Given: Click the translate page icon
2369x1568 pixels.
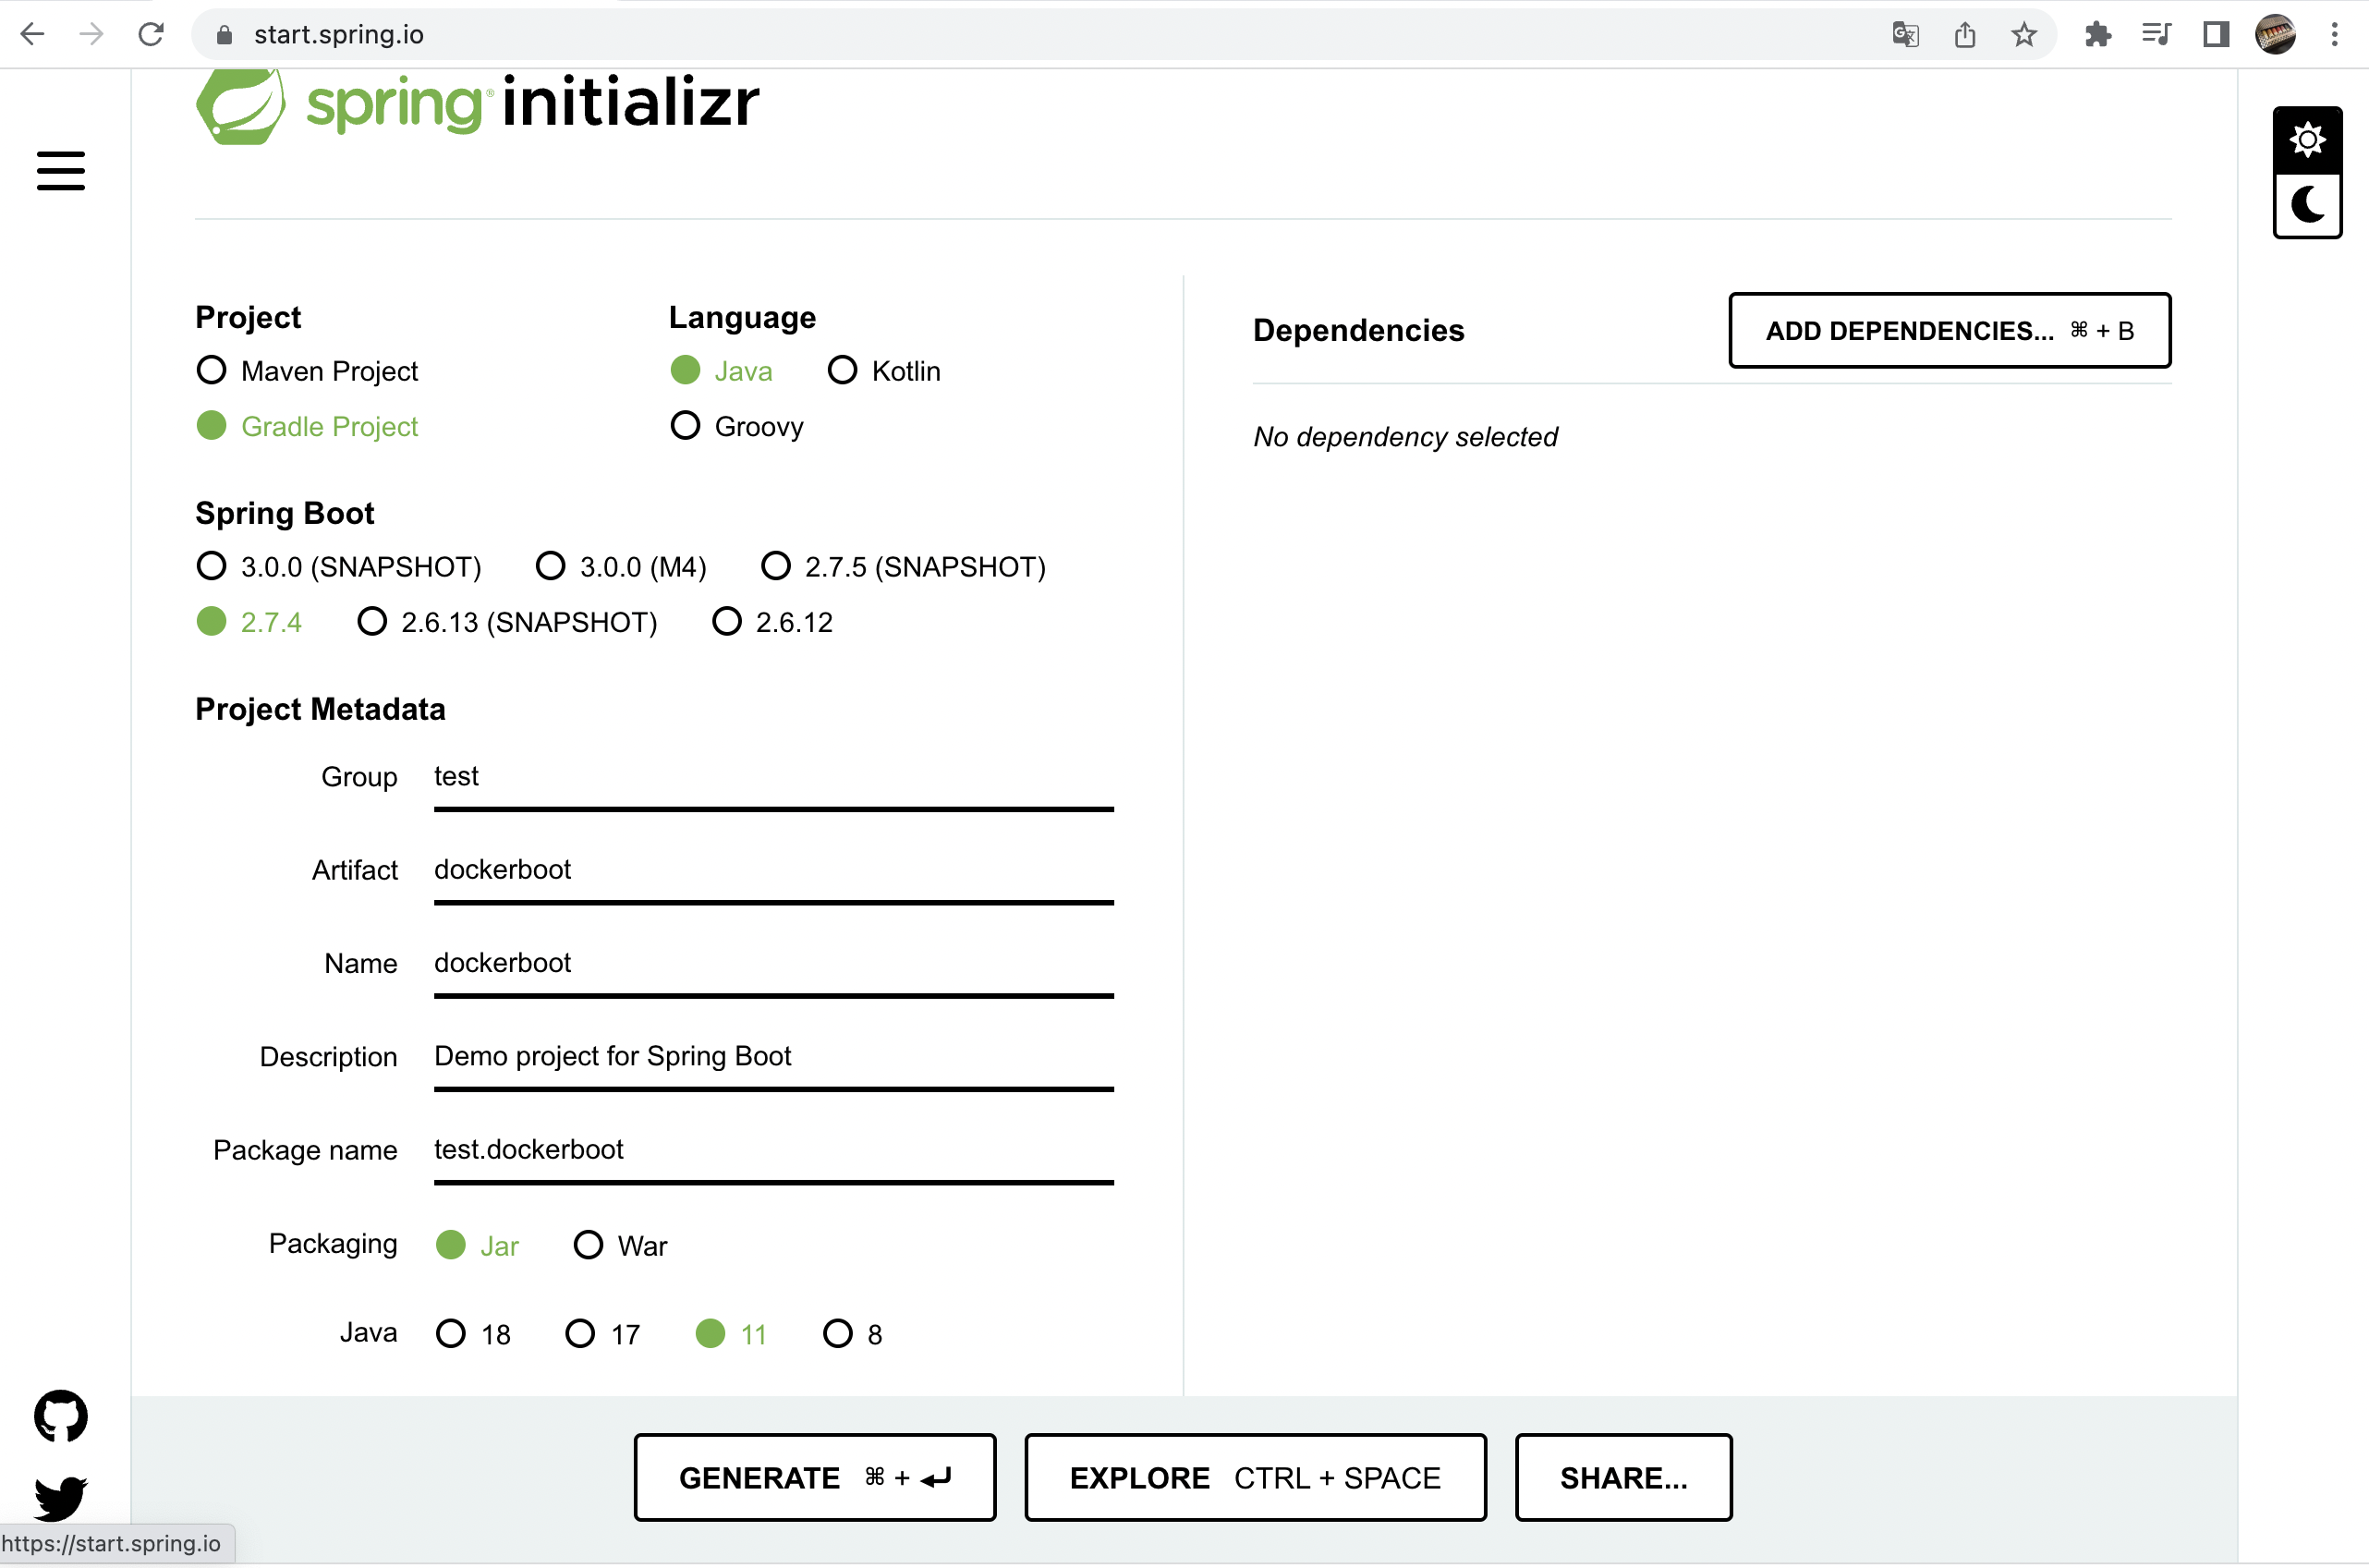Looking at the screenshot, I should click(1905, 34).
